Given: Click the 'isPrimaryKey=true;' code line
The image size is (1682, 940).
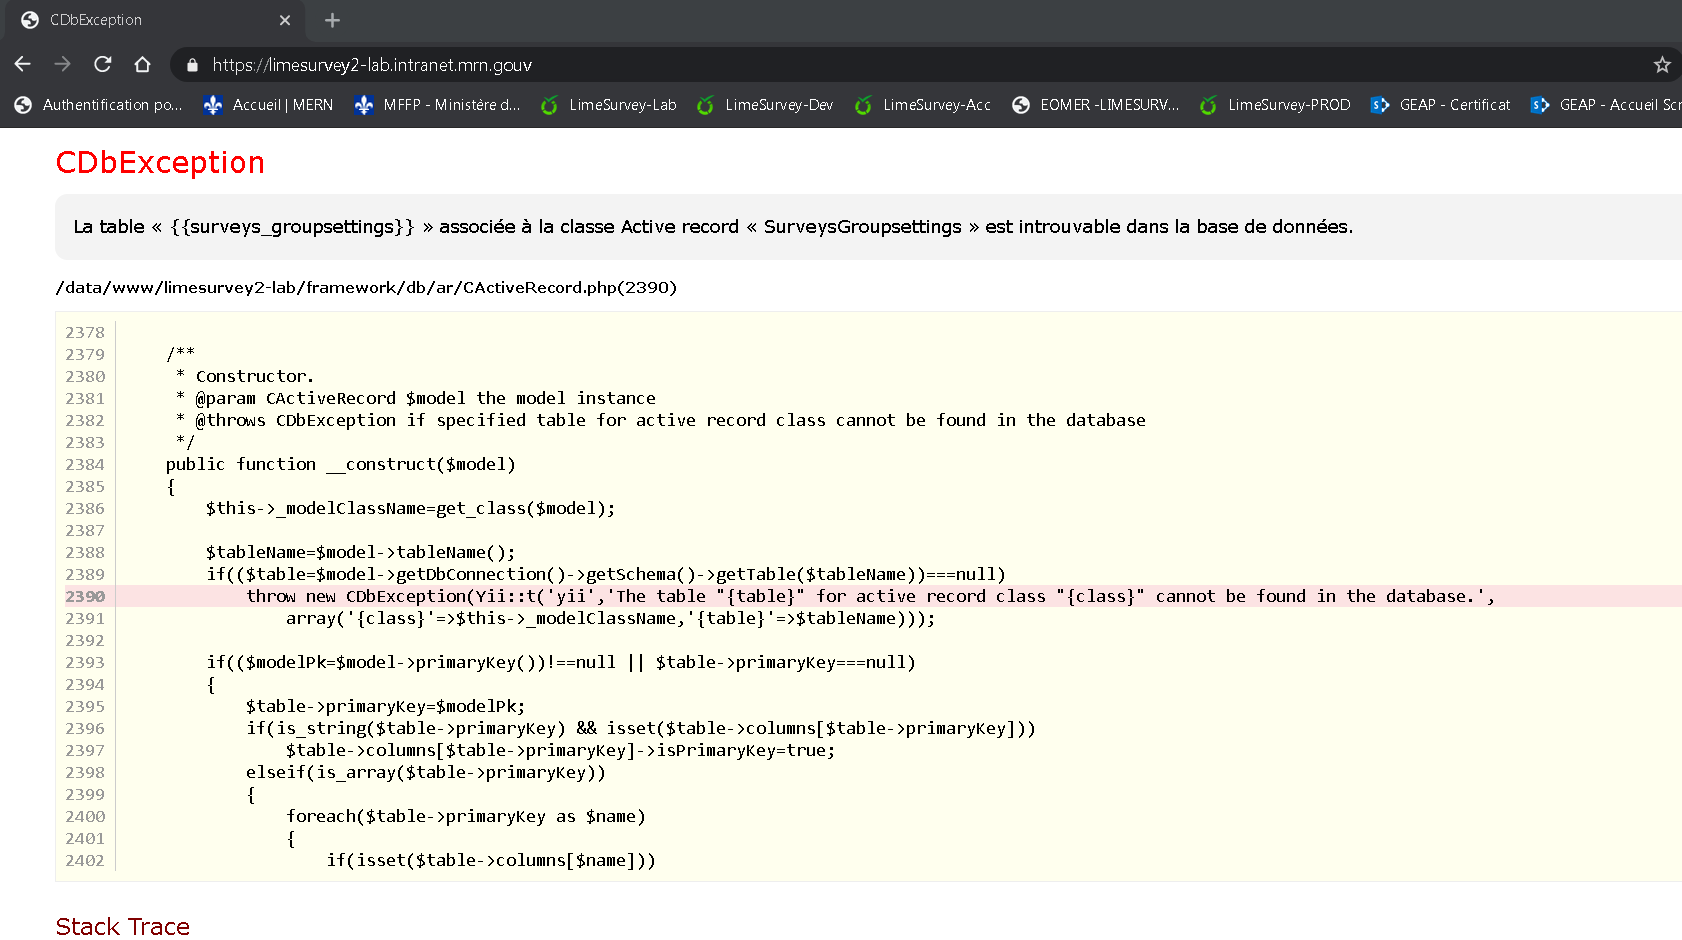Looking at the screenshot, I should click(x=561, y=750).
